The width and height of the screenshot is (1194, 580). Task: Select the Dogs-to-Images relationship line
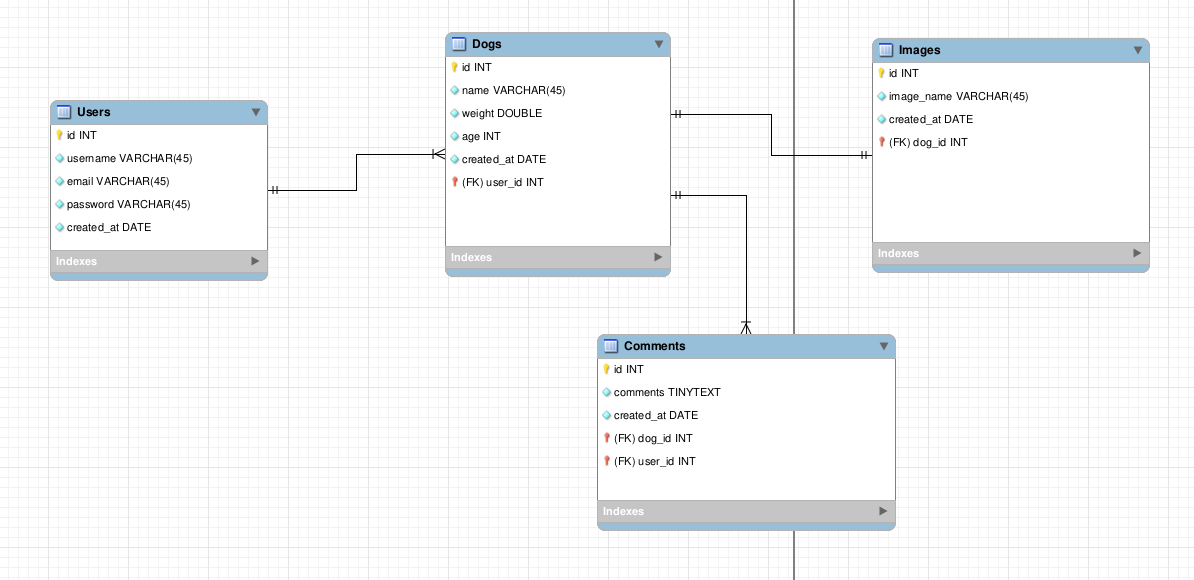click(771, 135)
